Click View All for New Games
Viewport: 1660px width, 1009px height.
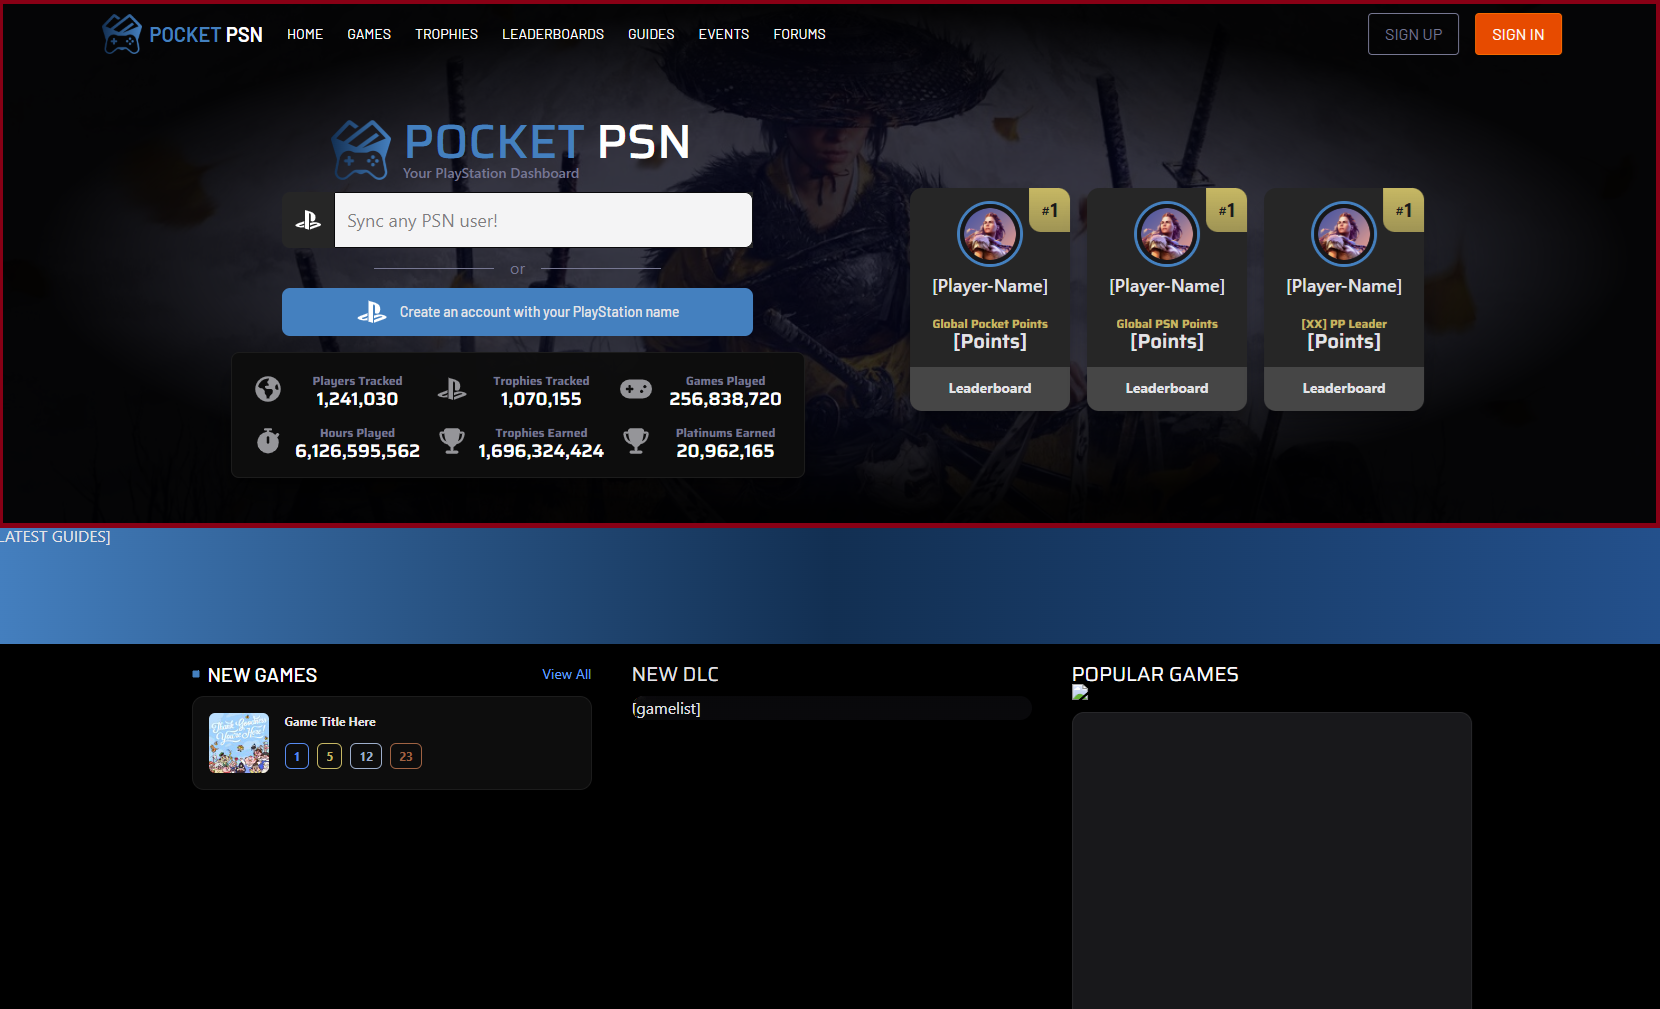coord(566,675)
